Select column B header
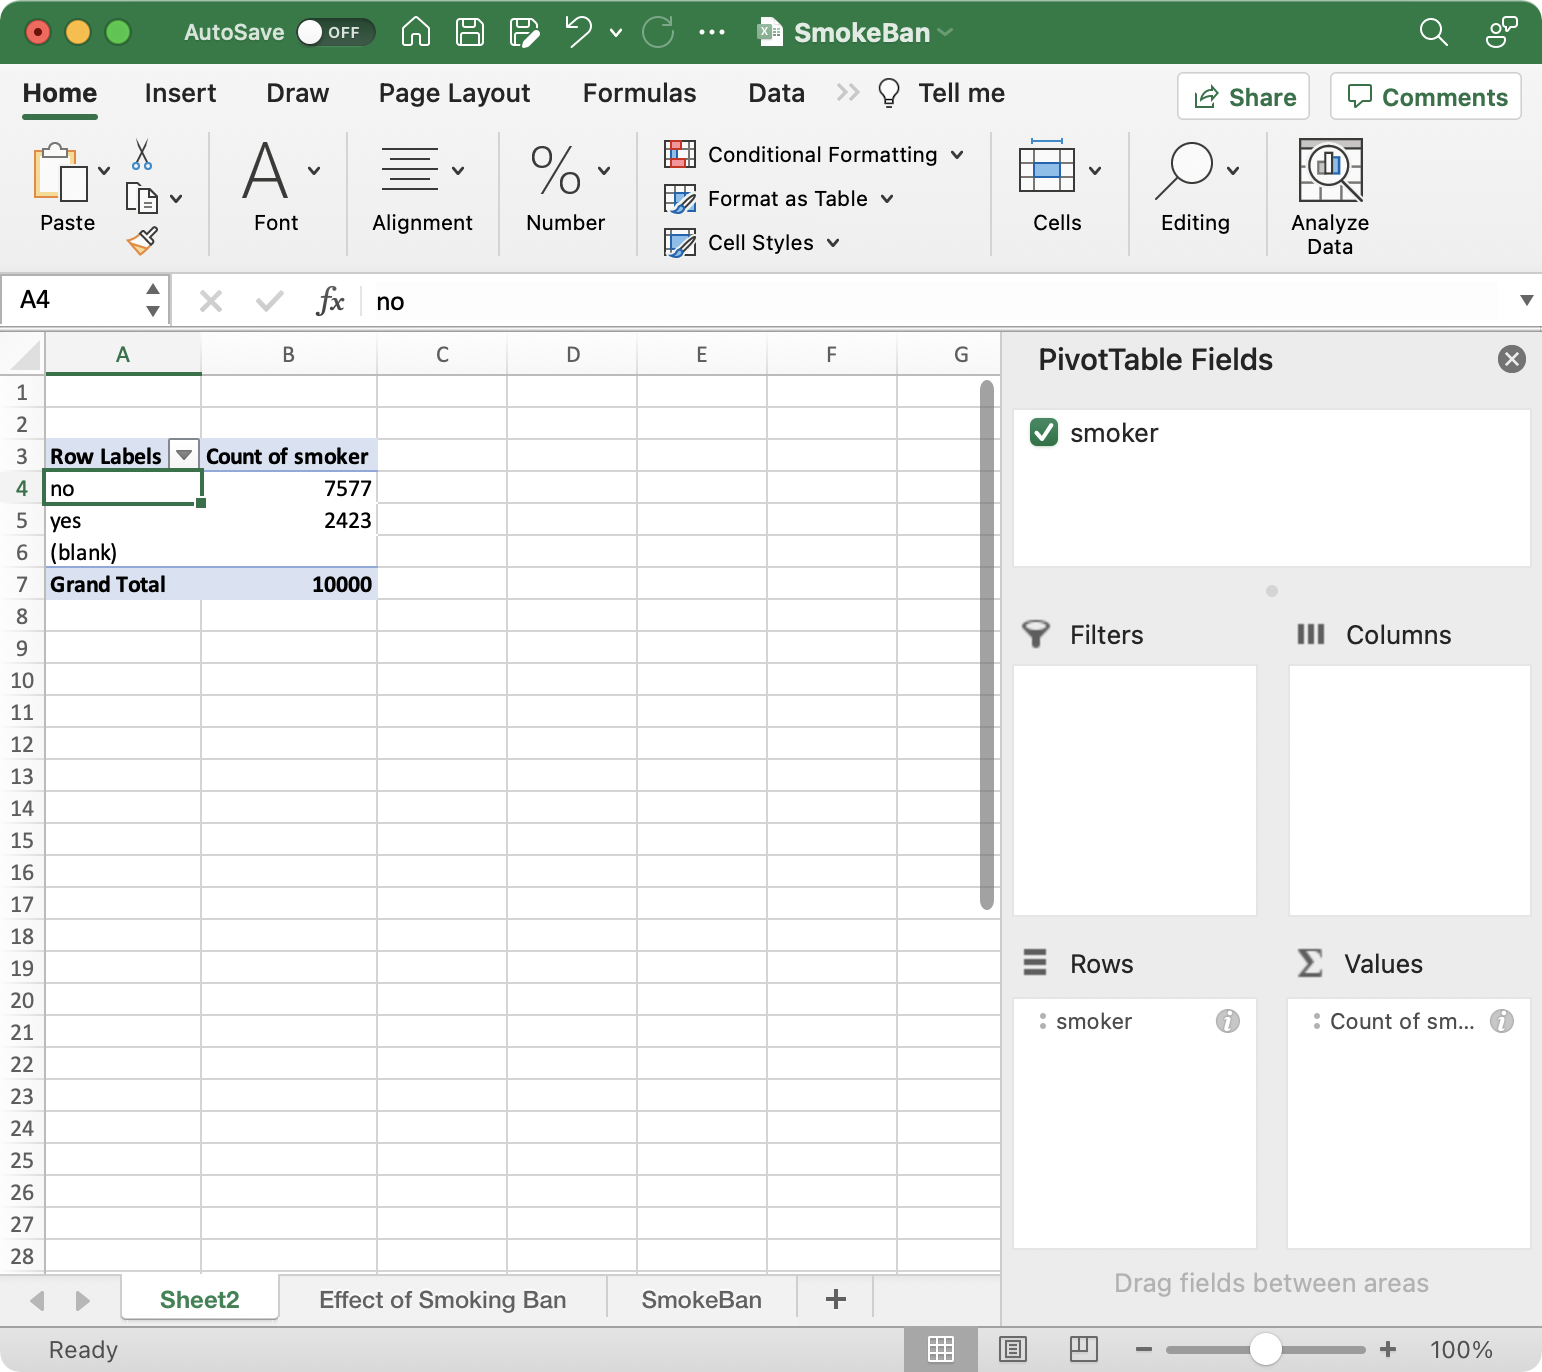 point(288,354)
